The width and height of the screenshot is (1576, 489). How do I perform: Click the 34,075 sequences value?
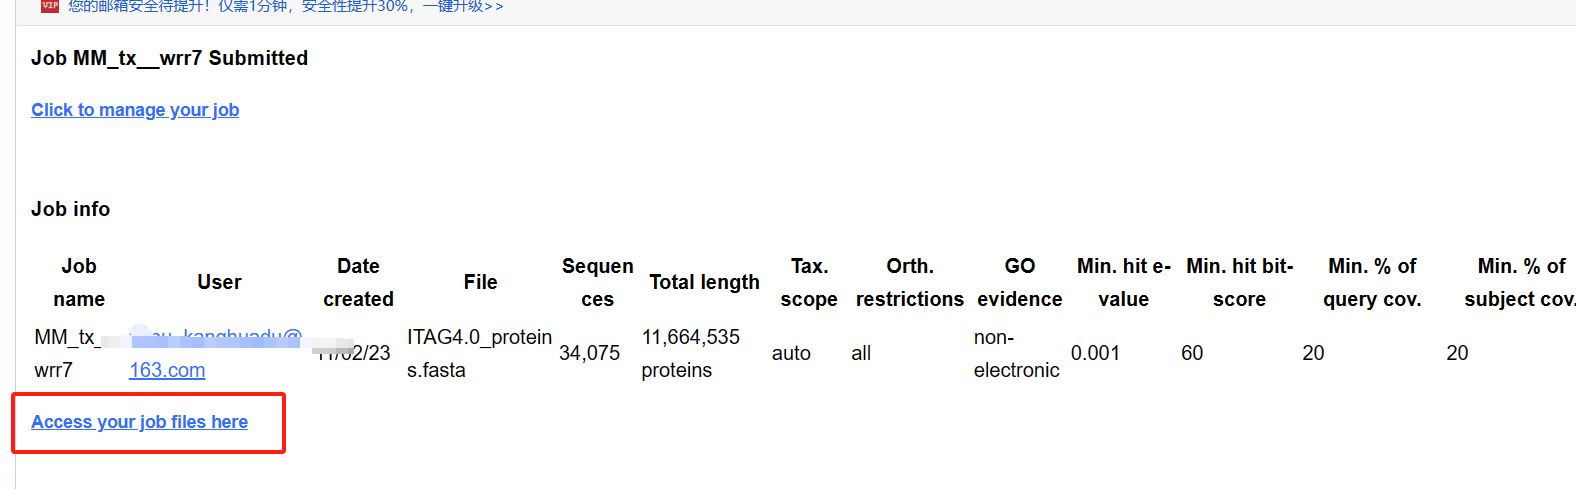click(x=589, y=353)
